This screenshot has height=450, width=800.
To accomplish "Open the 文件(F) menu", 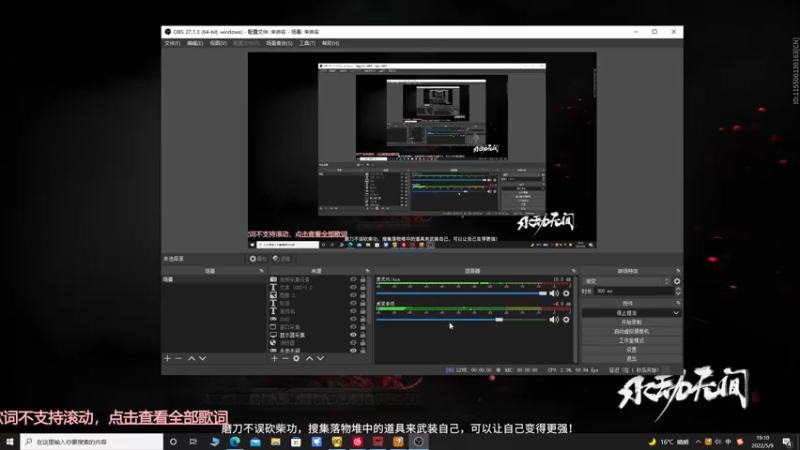I will coord(172,43).
